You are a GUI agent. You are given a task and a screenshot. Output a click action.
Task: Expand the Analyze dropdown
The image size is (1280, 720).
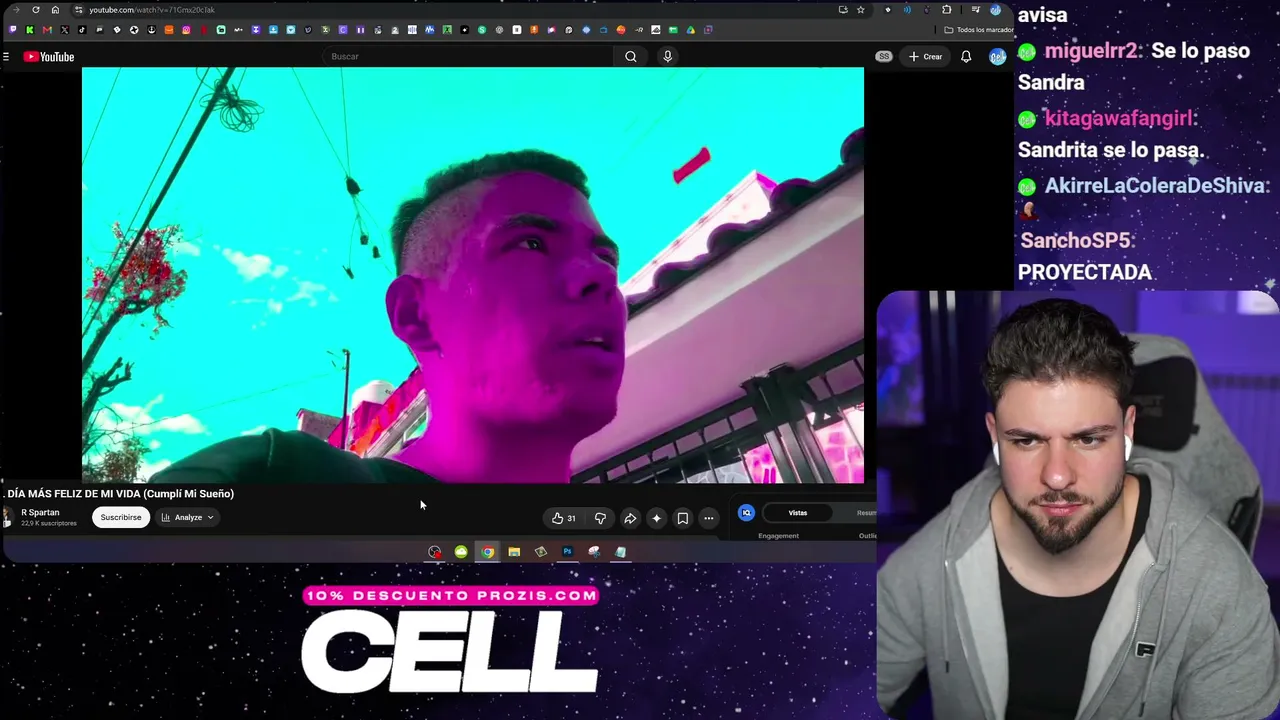pyautogui.click(x=188, y=518)
